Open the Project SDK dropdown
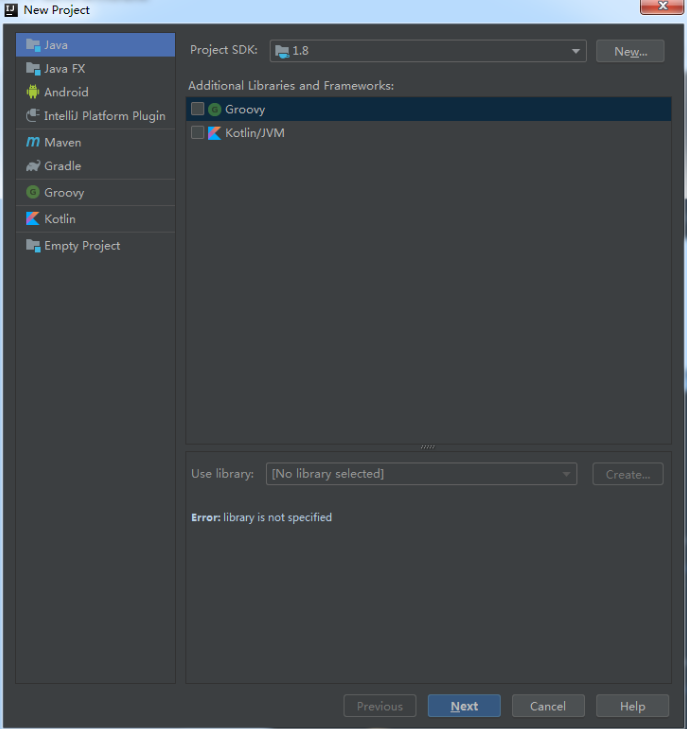This screenshot has height=729, width=687. [x=428, y=51]
